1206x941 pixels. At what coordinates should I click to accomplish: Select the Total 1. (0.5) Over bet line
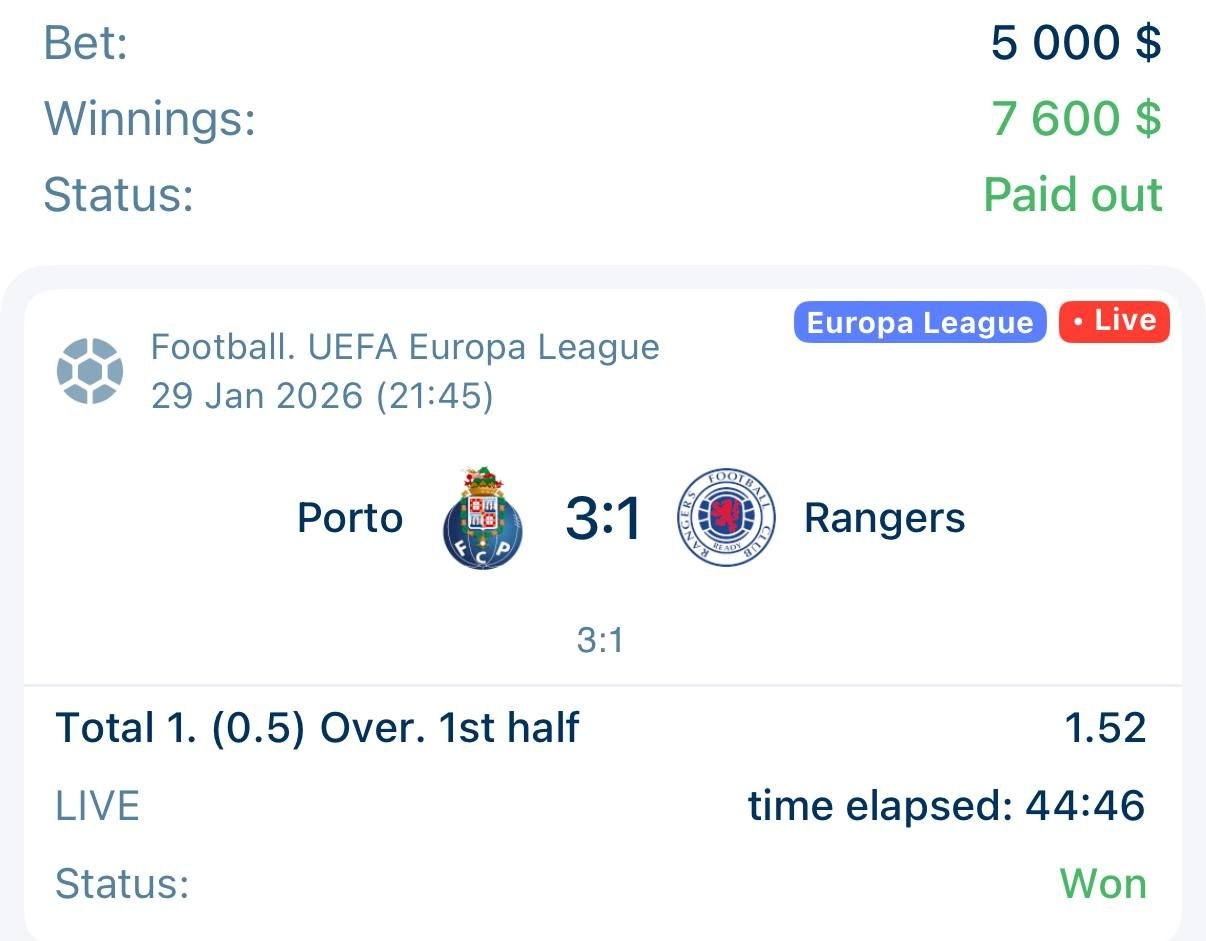point(317,728)
